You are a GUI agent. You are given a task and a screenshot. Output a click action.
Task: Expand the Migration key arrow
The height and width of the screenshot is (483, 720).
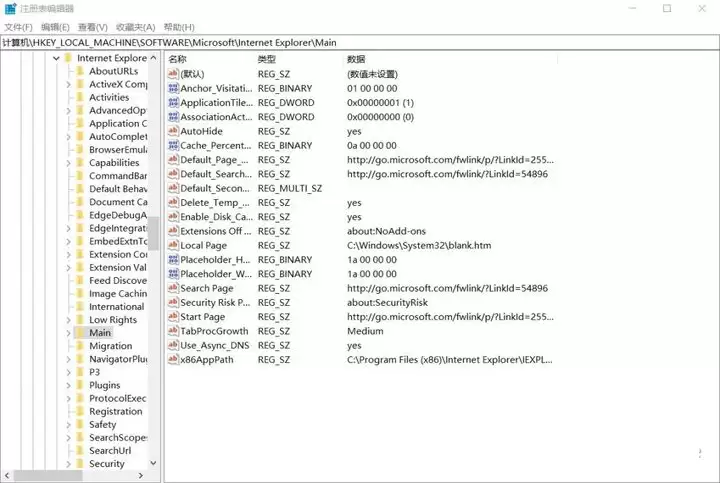(68, 346)
